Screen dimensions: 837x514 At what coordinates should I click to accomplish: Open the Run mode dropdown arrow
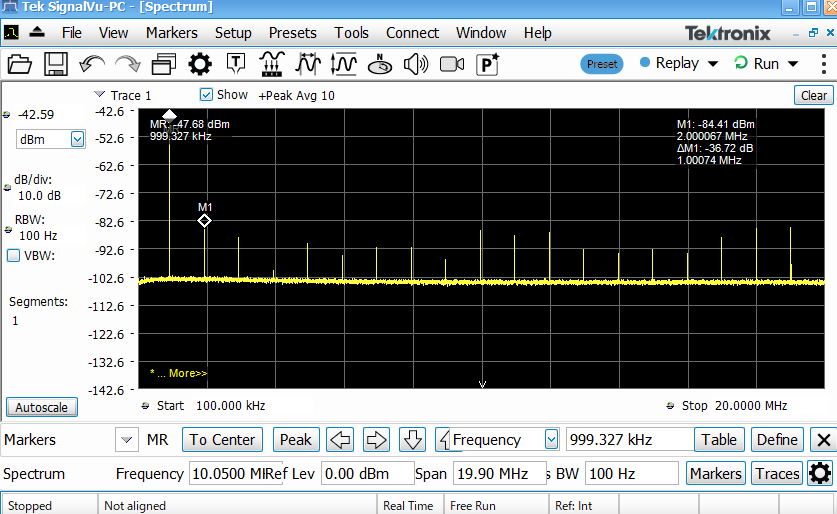[793, 64]
